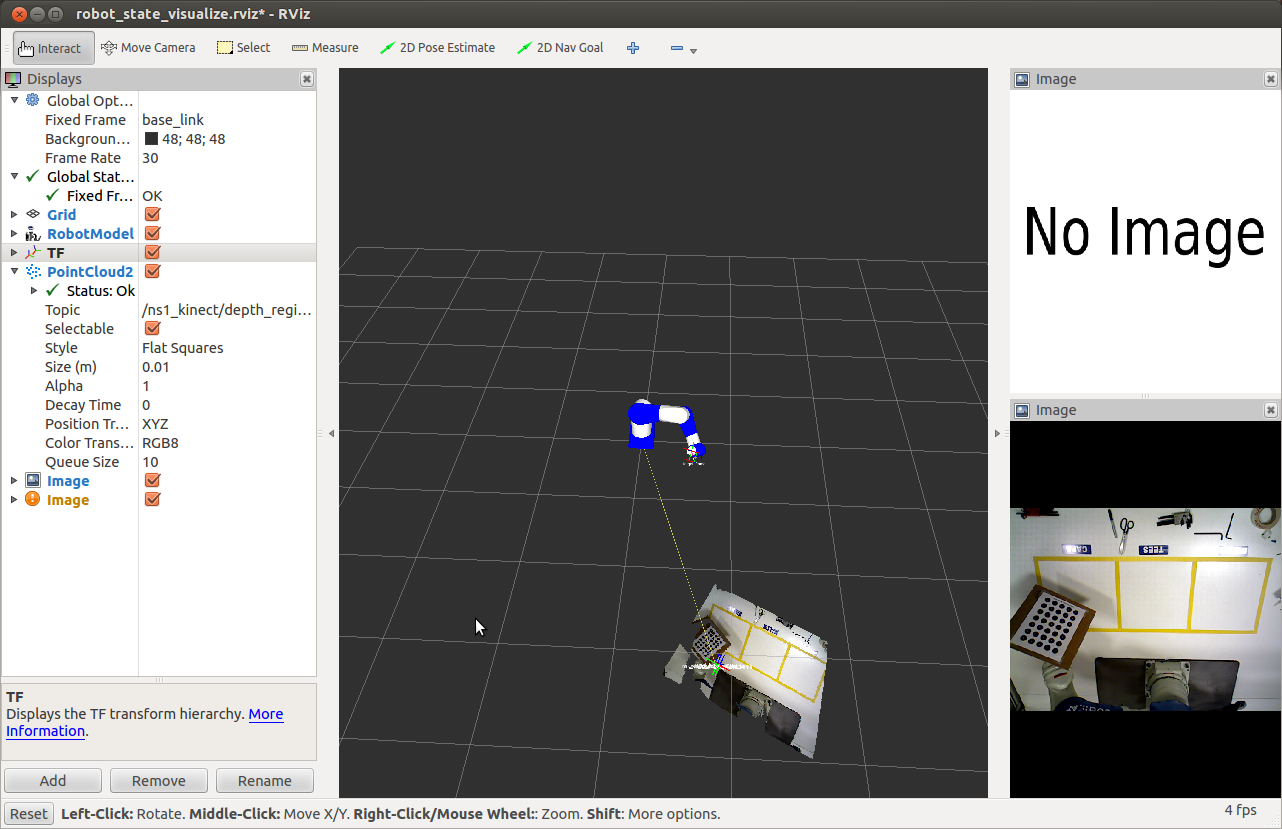Toggle the TF display checkbox
This screenshot has width=1282, height=829.
153,253
